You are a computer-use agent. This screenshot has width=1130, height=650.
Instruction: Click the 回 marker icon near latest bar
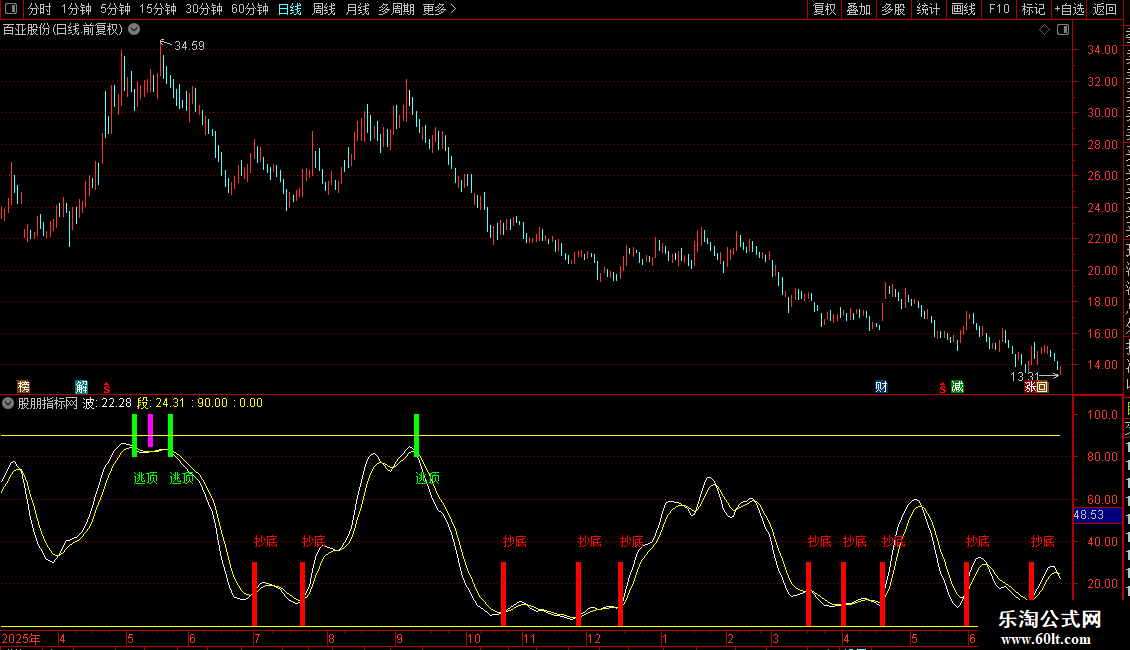1042,387
